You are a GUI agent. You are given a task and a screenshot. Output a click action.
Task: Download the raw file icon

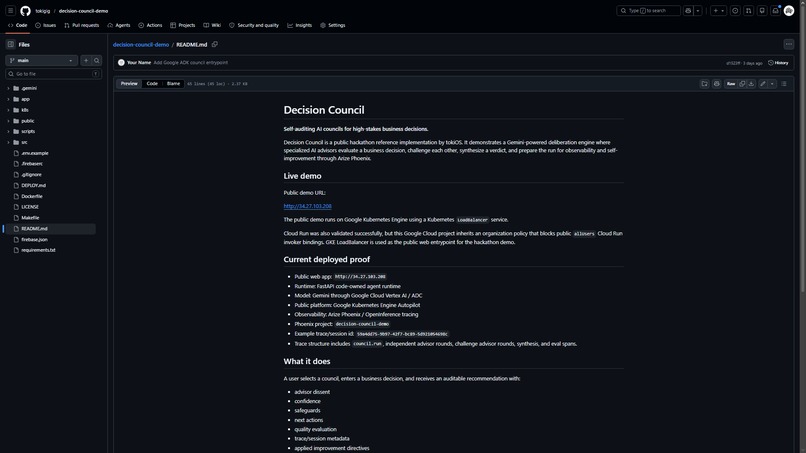[x=751, y=84]
